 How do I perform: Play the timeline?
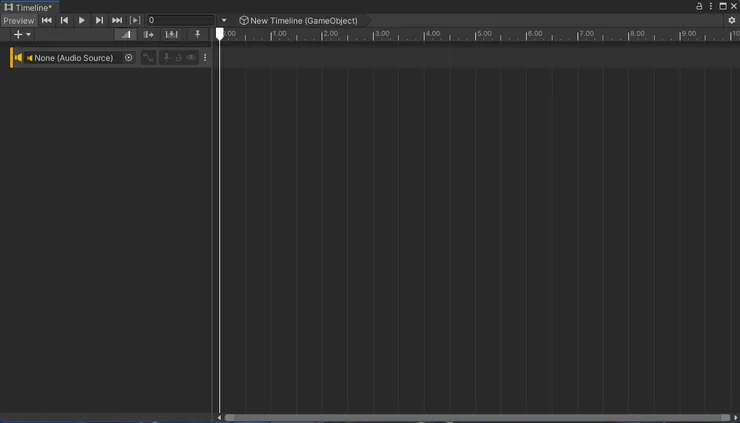[82, 20]
